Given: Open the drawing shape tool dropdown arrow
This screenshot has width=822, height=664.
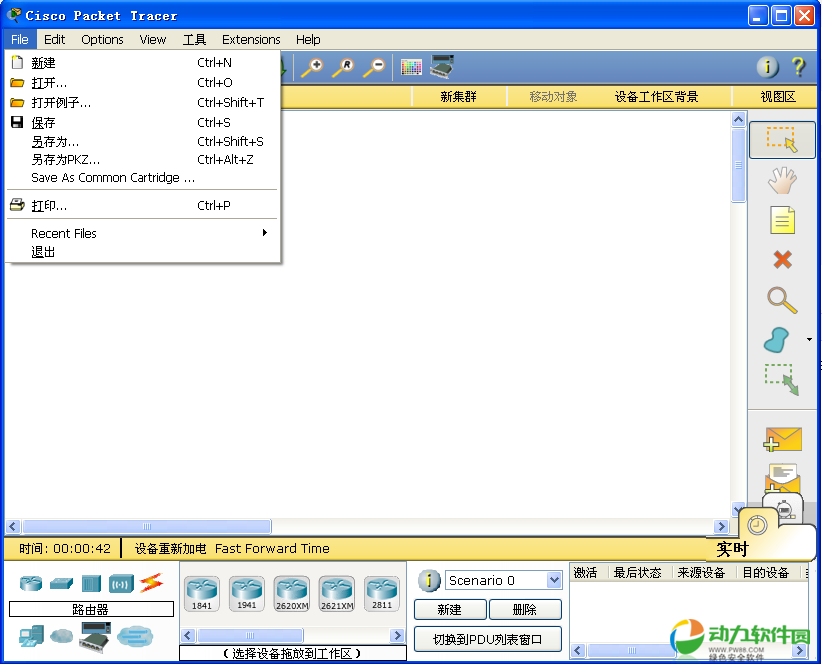Looking at the screenshot, I should [809, 340].
